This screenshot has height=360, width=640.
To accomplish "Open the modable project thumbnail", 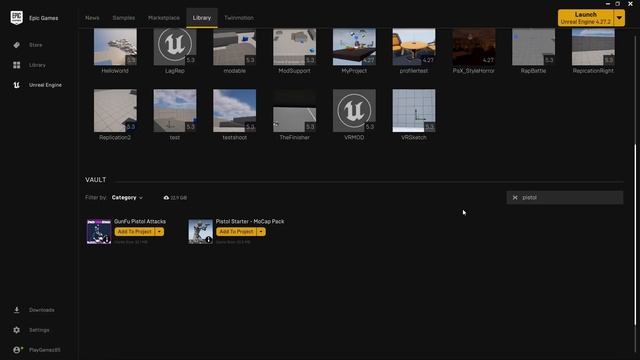I will [235, 47].
